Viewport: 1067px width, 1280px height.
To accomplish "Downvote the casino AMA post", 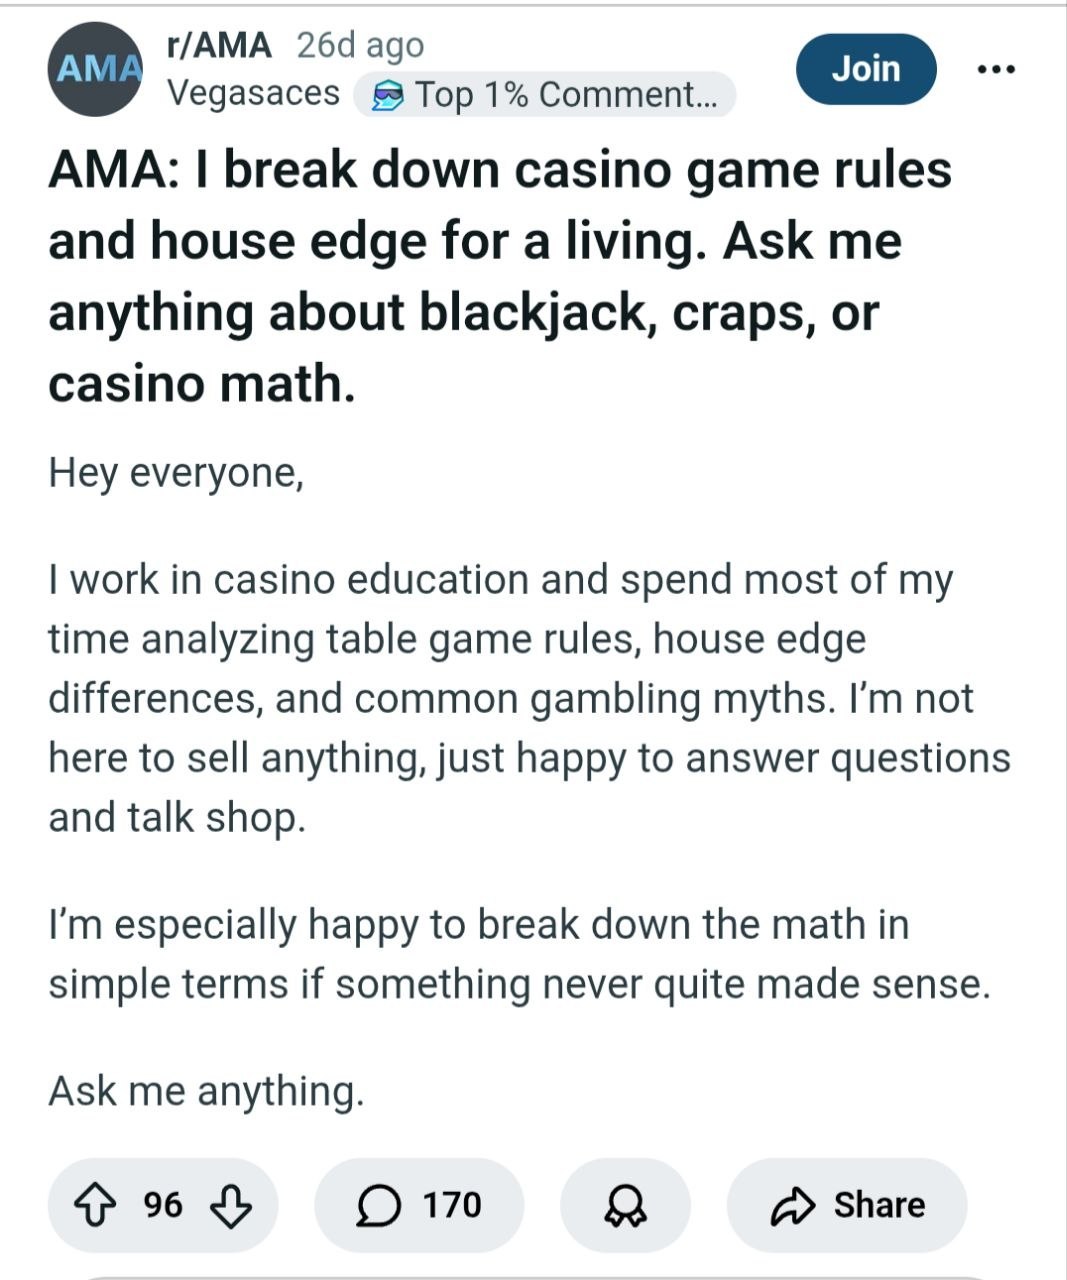I will pyautogui.click(x=231, y=1206).
